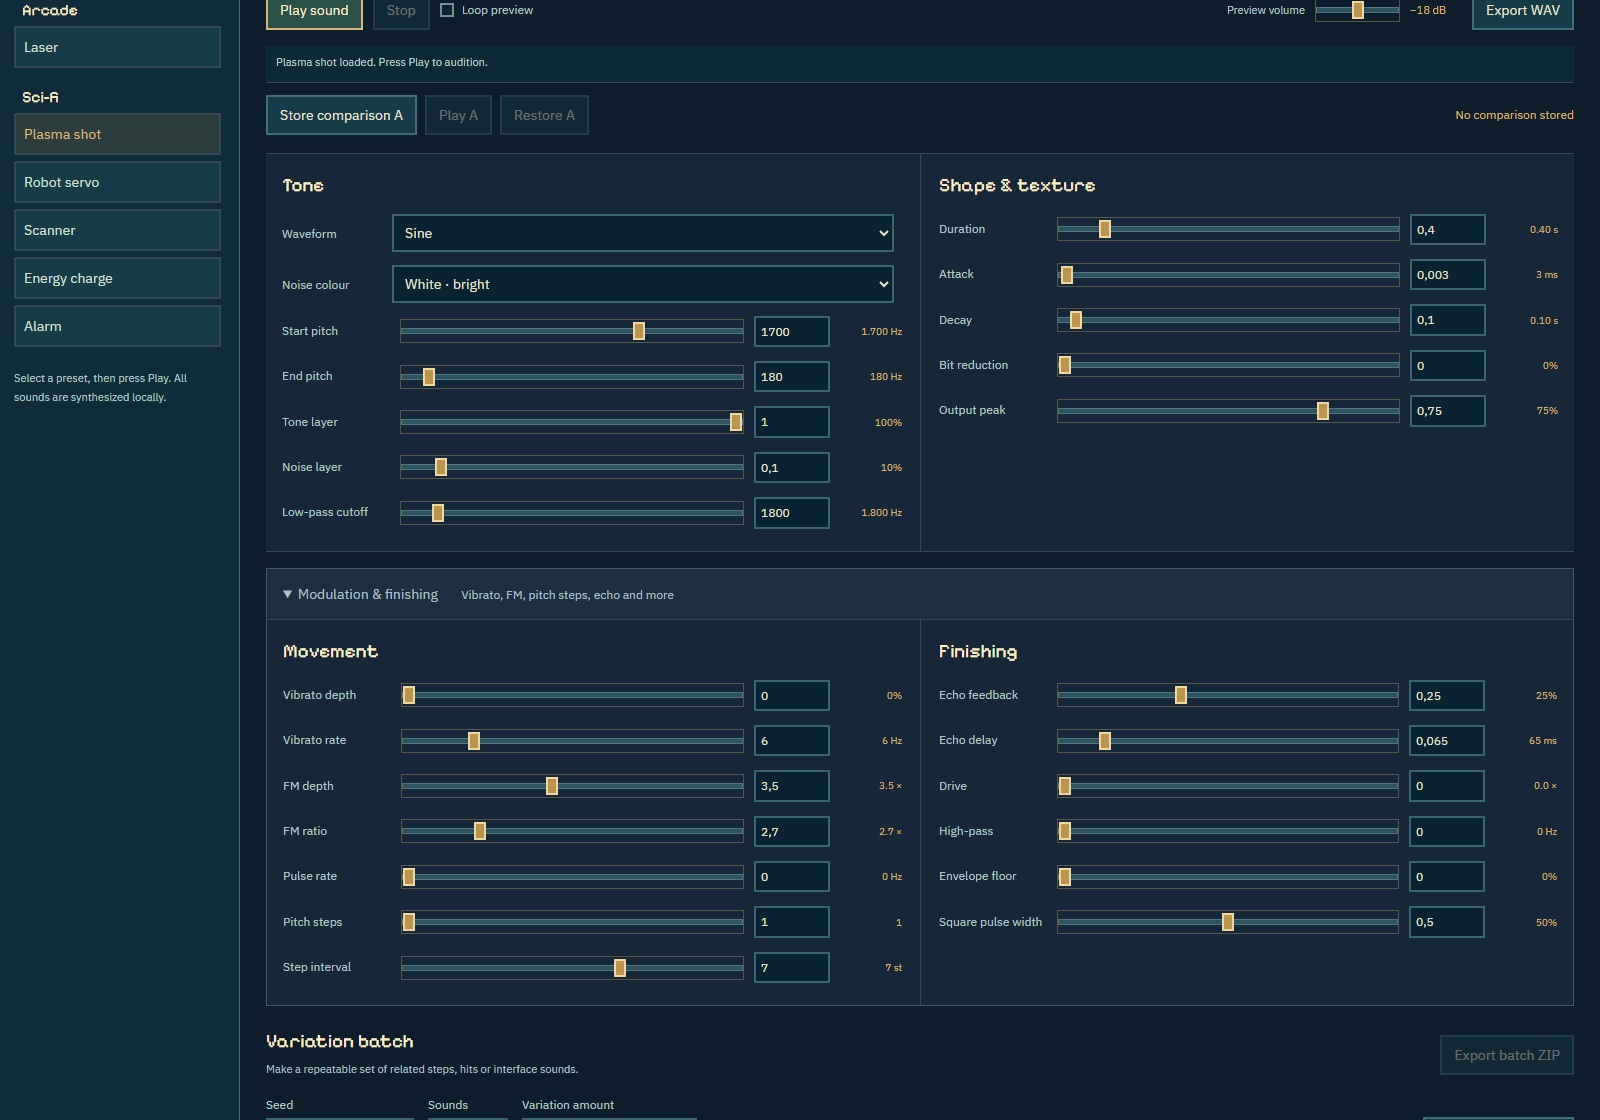Select the Alarm preset
Screen dimensions: 1600x1120
(117, 326)
